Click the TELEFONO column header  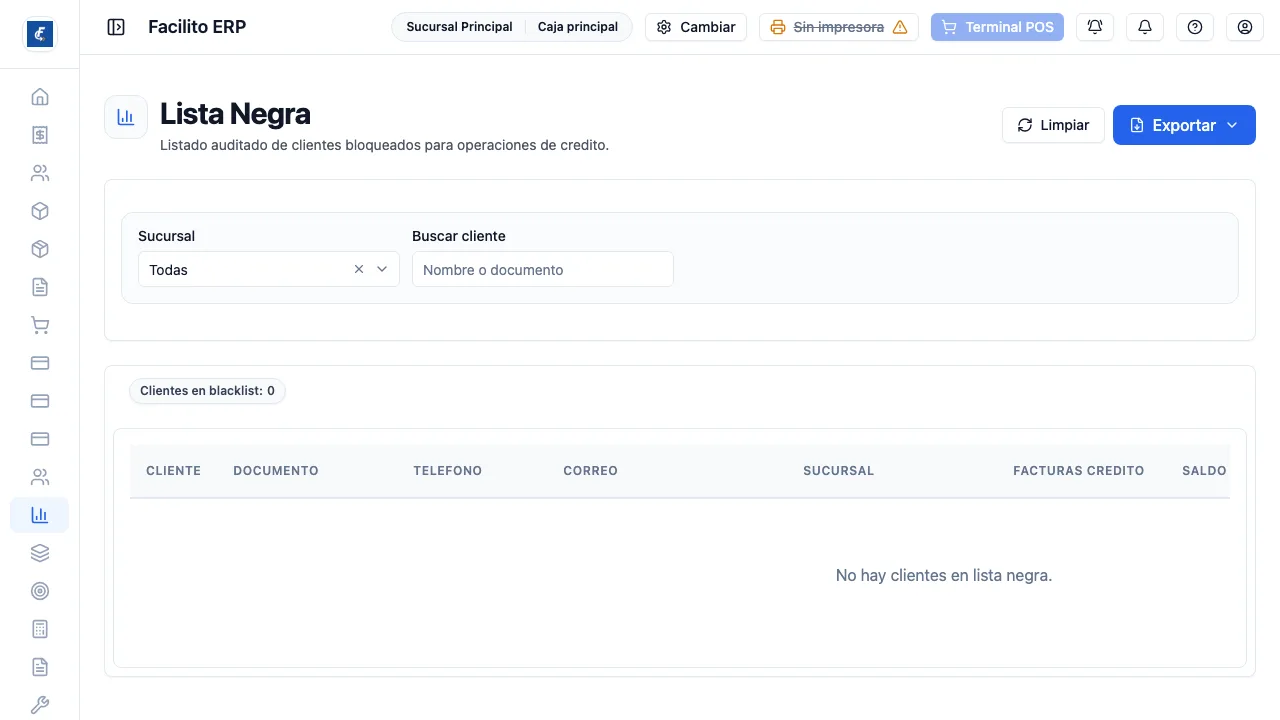pos(448,470)
